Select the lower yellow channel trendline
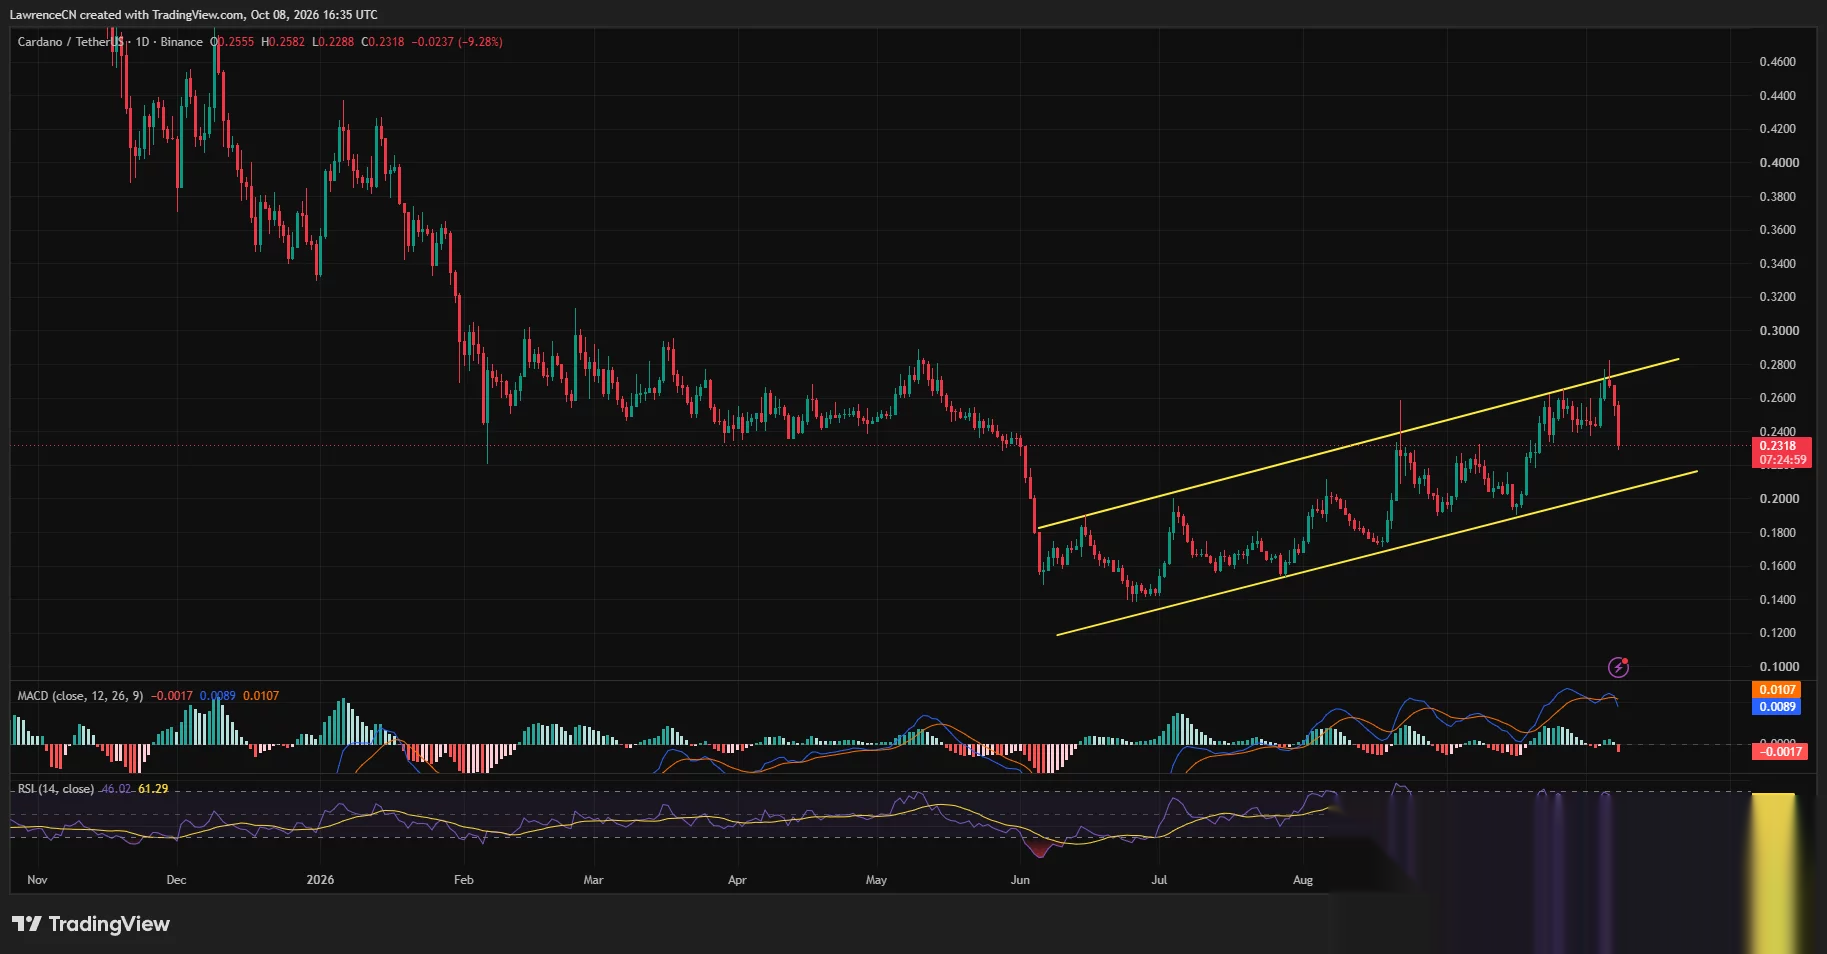1827x954 pixels. [1377, 552]
